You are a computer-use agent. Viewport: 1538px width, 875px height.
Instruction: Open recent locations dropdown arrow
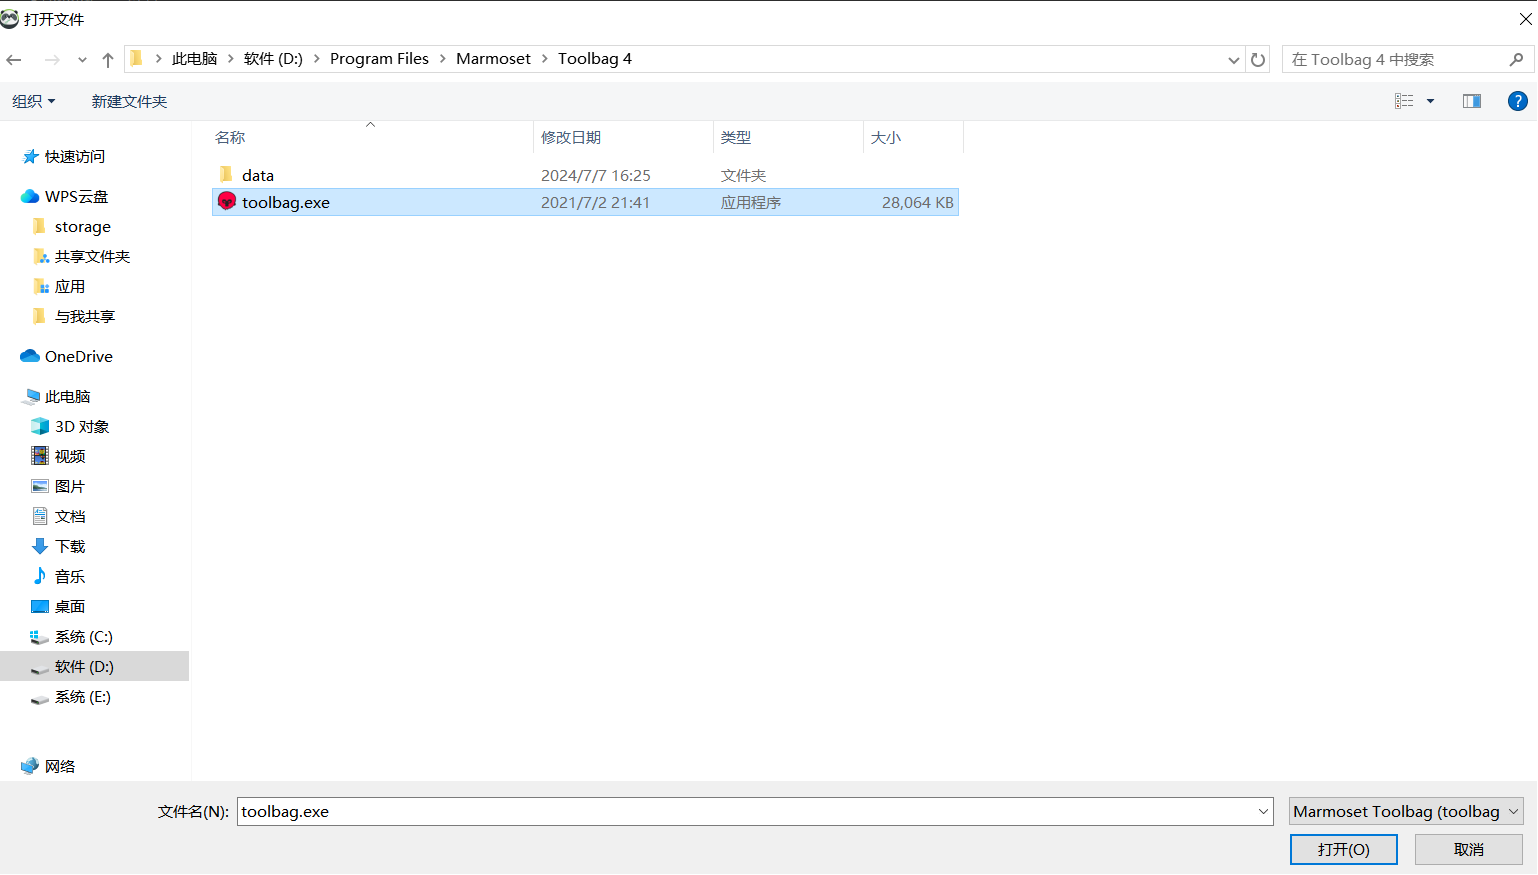pos(82,60)
